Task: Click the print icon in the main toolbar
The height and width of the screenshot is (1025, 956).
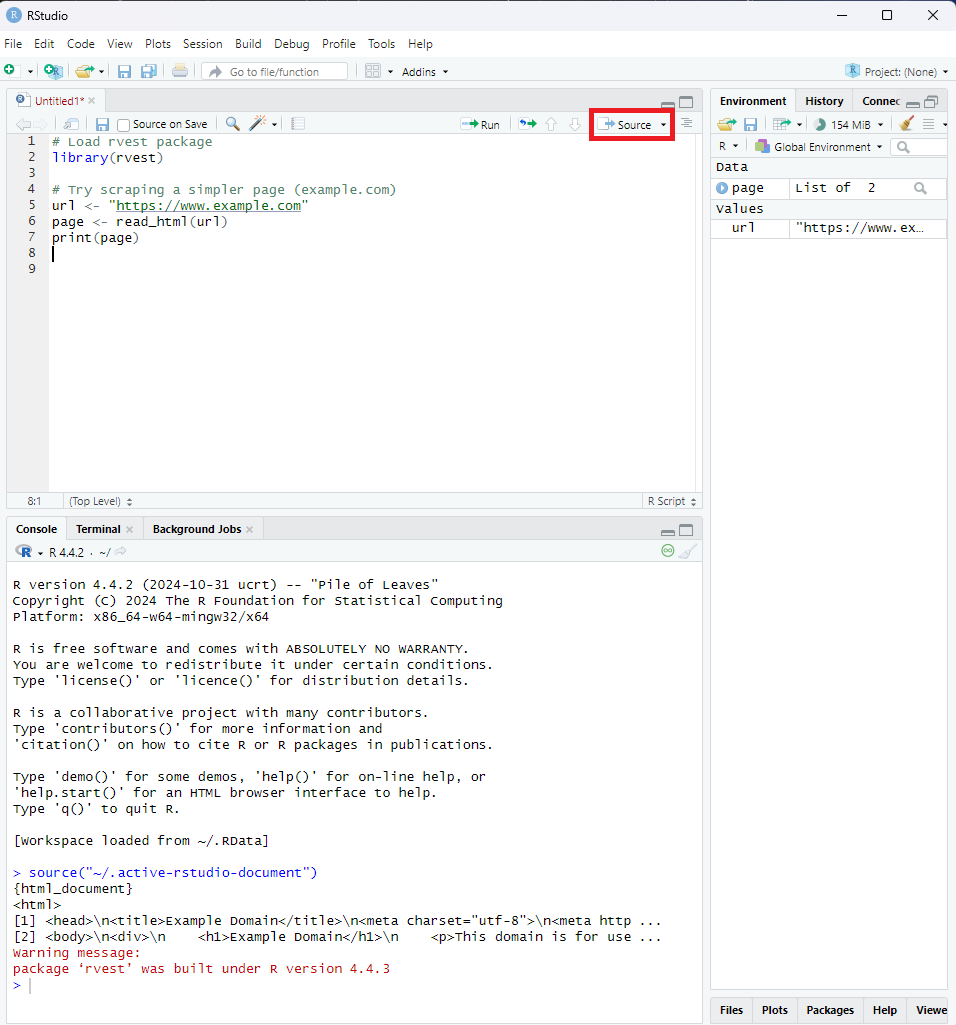Action: [x=180, y=71]
